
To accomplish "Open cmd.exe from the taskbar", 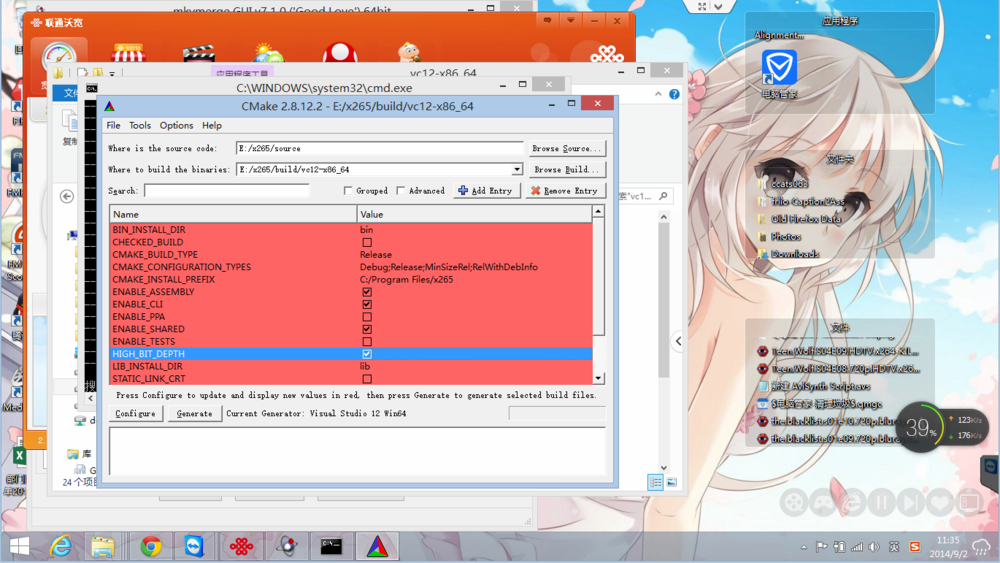I will point(331,546).
